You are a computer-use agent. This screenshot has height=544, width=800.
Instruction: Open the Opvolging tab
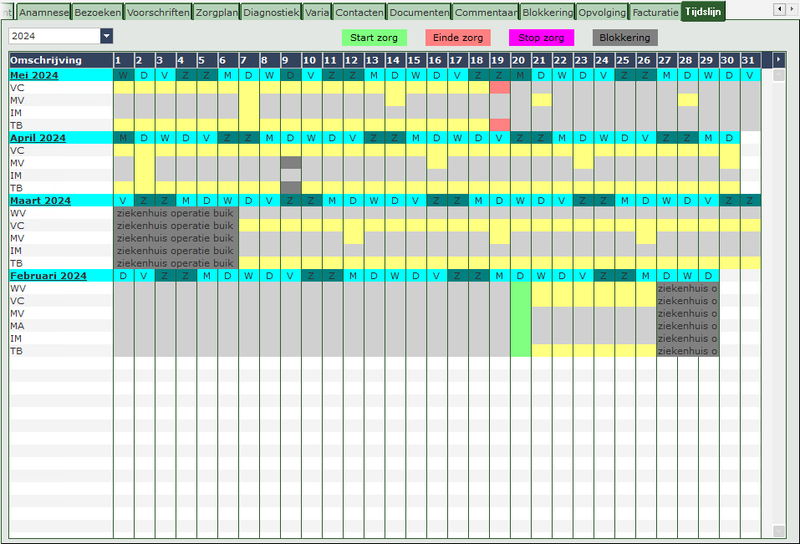click(602, 12)
